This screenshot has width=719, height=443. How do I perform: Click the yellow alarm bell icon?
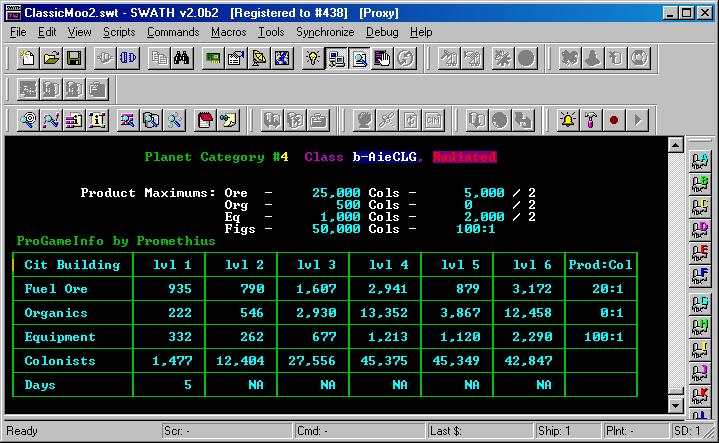[568, 120]
